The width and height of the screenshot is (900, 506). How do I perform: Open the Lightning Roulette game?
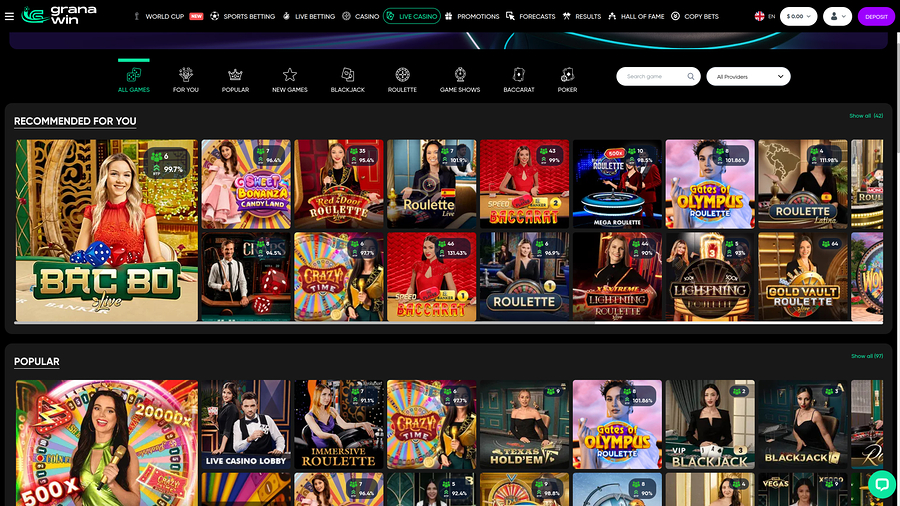pyautogui.click(x=710, y=277)
